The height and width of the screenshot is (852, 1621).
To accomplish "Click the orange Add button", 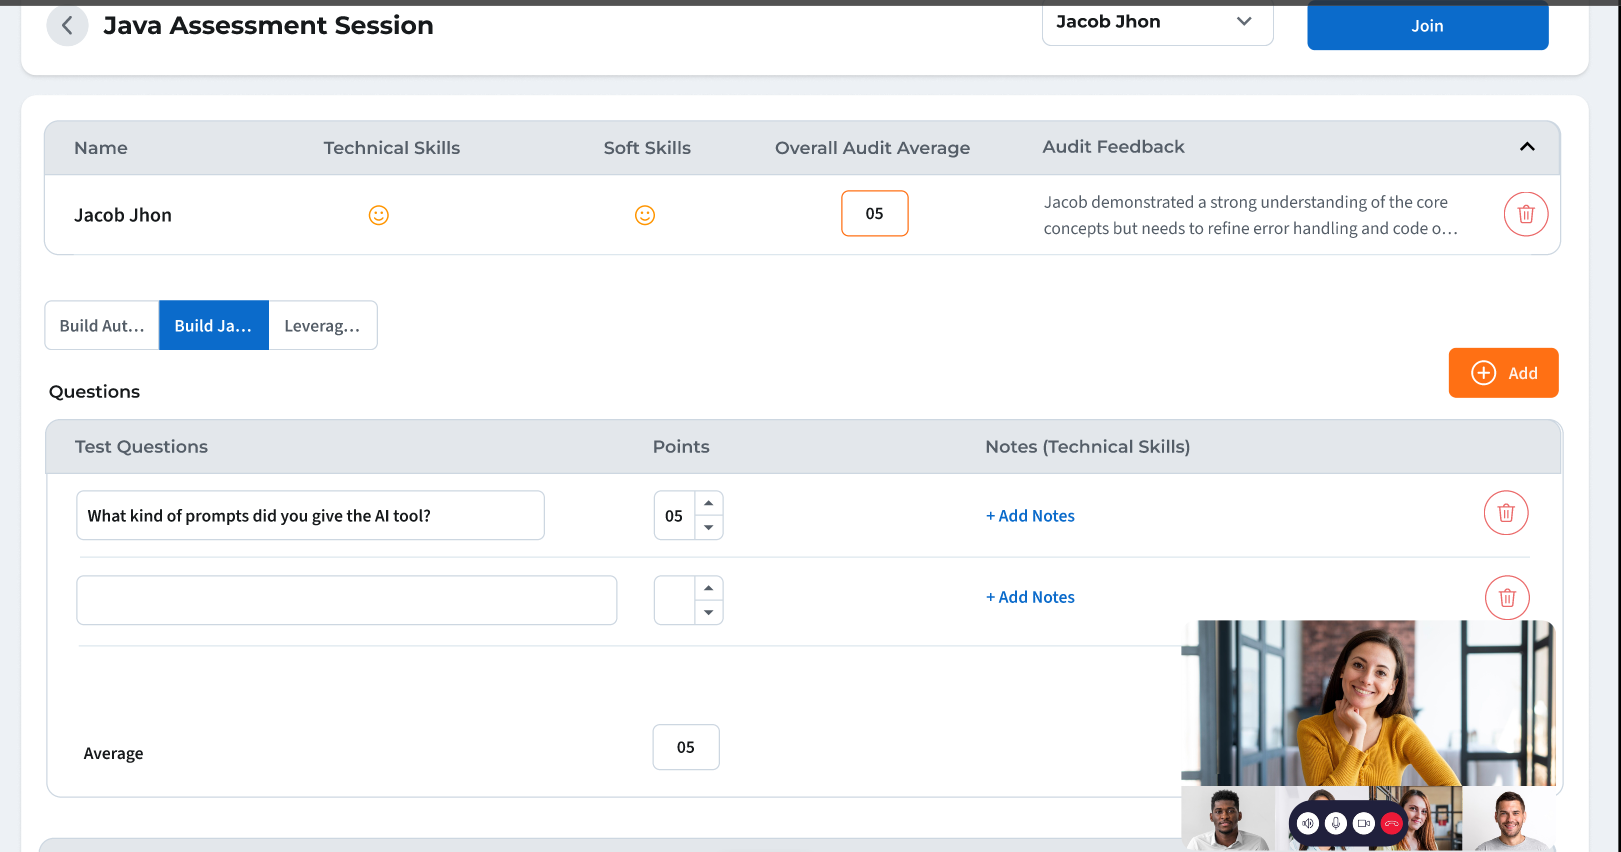I will [x=1502, y=373].
